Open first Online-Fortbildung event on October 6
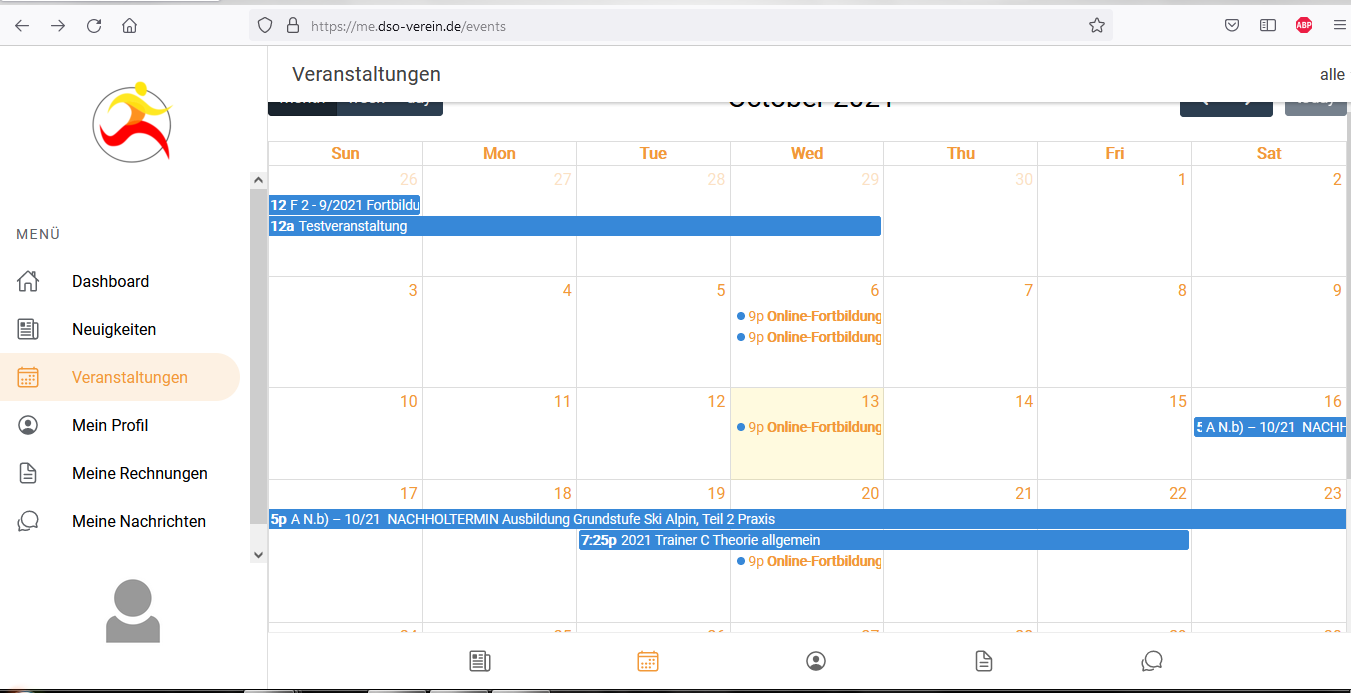The image size is (1351, 693). [808, 316]
